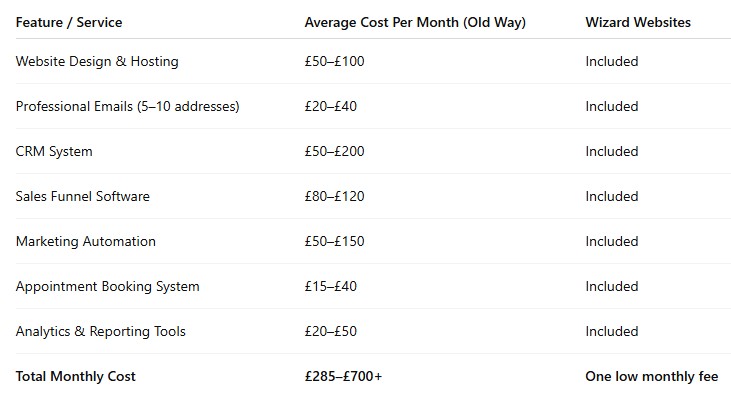Select Professional Emails (5–10 addresses) text
This screenshot has height=396, width=731.
click(x=127, y=106)
